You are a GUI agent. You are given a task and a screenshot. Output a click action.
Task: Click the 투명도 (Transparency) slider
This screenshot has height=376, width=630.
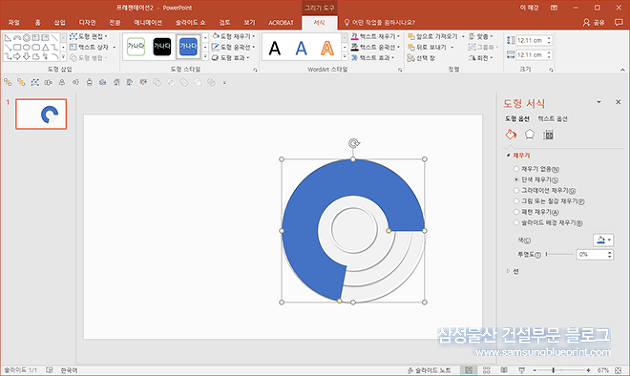(x=560, y=254)
